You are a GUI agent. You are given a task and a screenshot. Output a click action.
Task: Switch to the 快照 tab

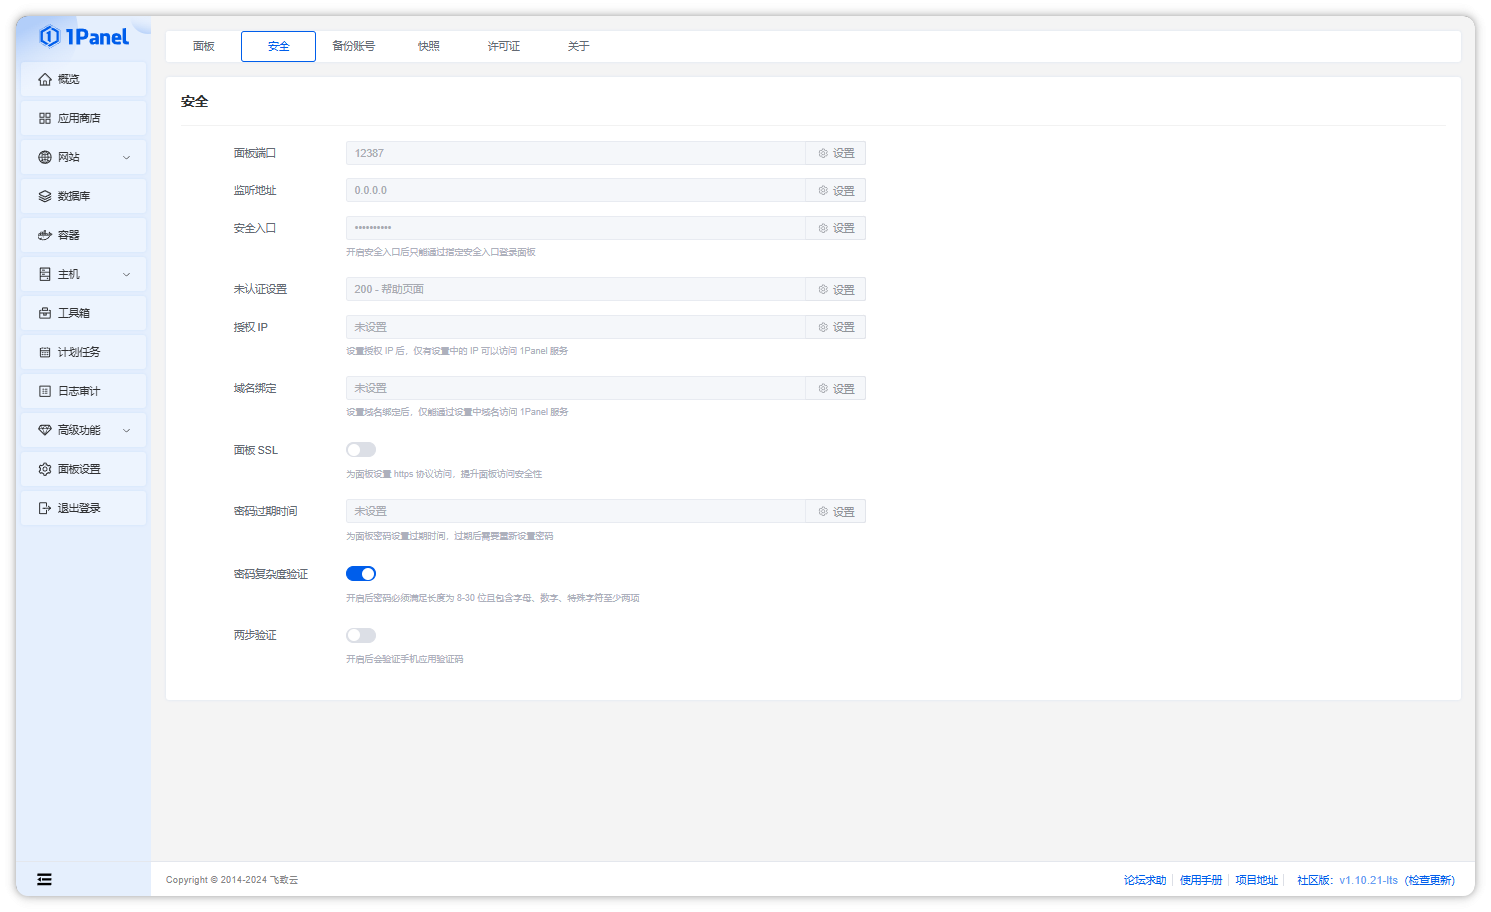coord(429,46)
